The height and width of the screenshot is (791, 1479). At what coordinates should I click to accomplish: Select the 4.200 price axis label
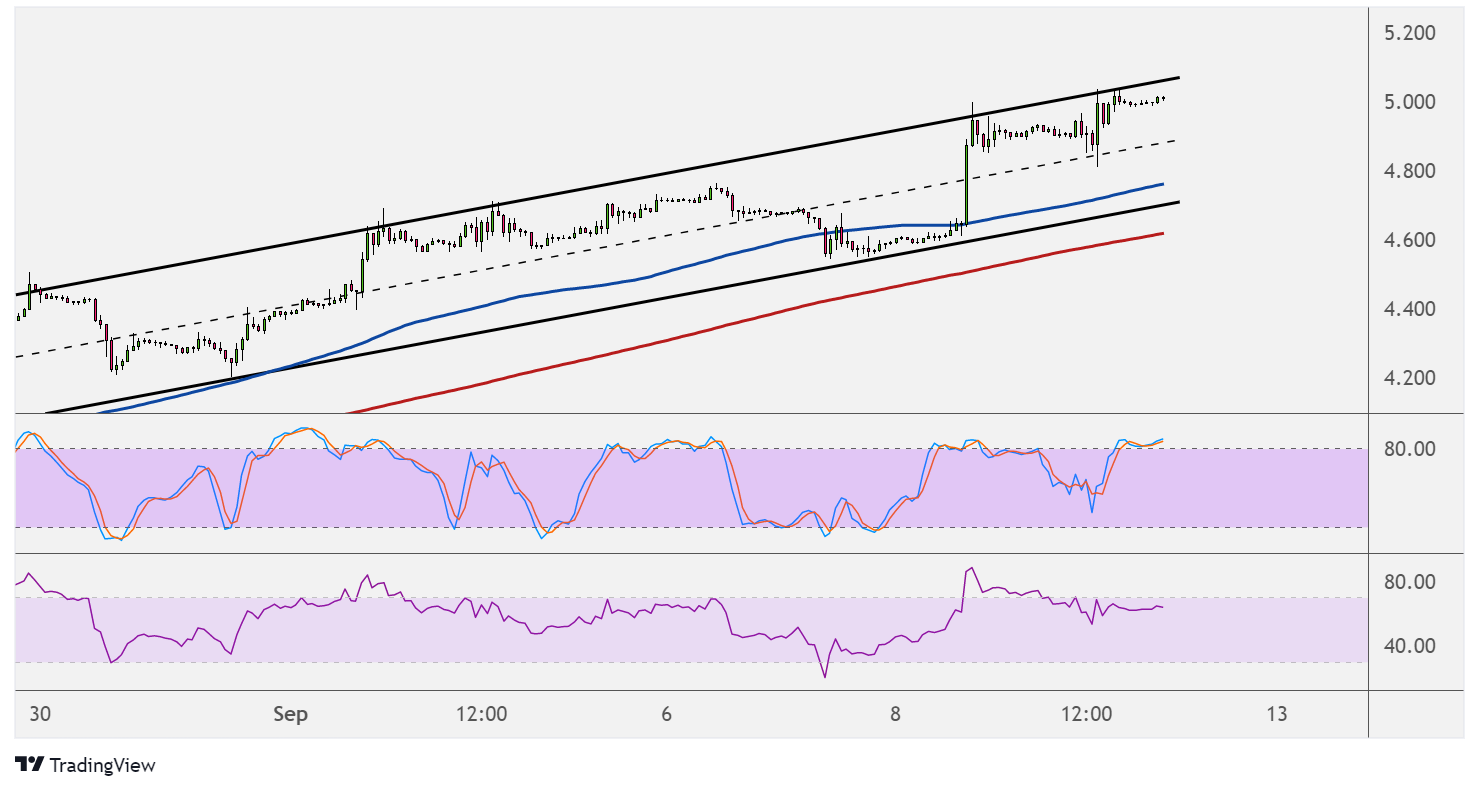click(x=1409, y=378)
